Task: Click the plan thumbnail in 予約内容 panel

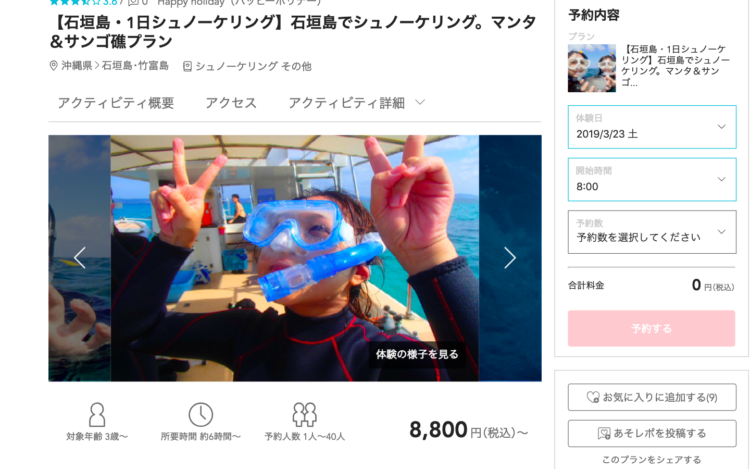Action: (x=592, y=68)
